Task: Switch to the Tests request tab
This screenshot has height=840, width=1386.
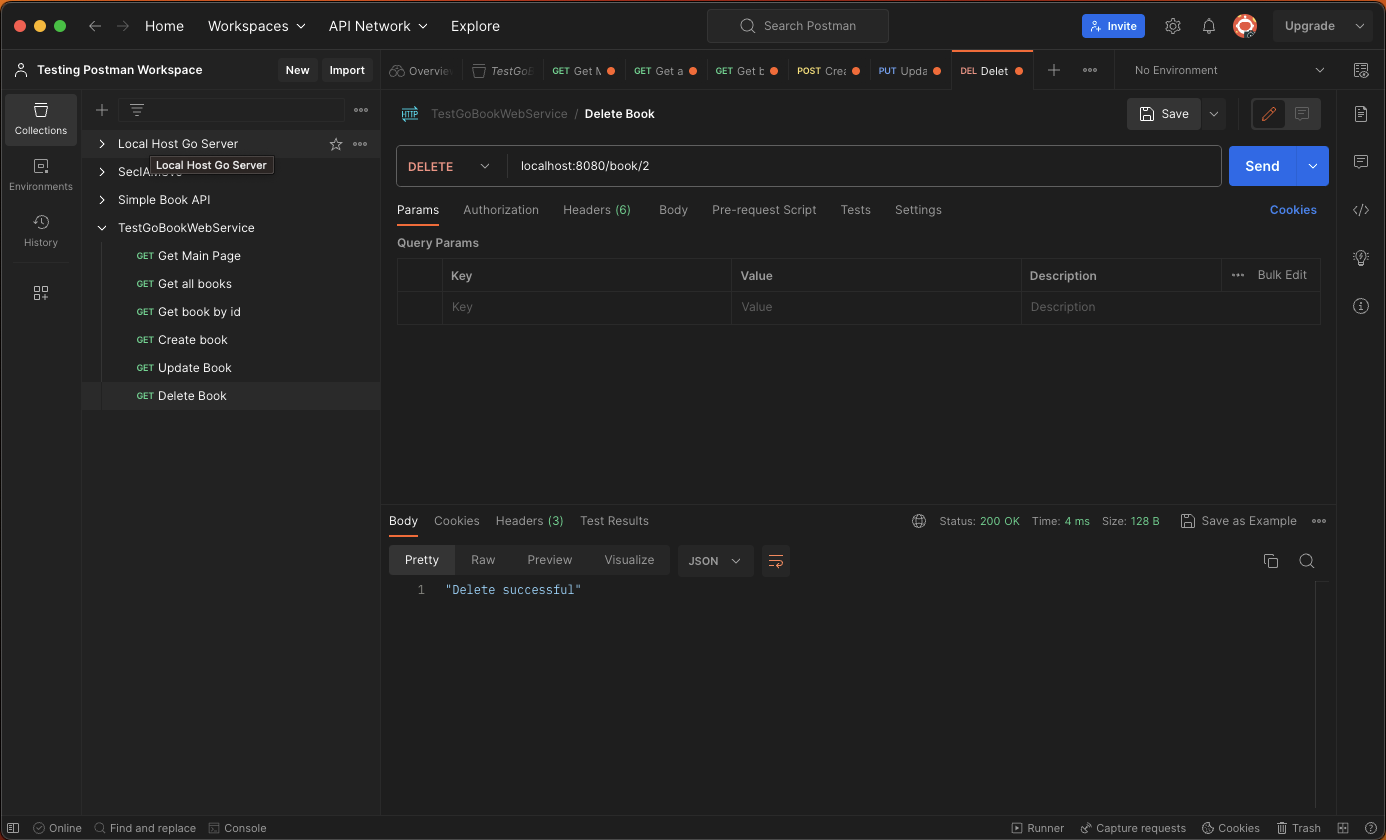Action: tap(855, 210)
